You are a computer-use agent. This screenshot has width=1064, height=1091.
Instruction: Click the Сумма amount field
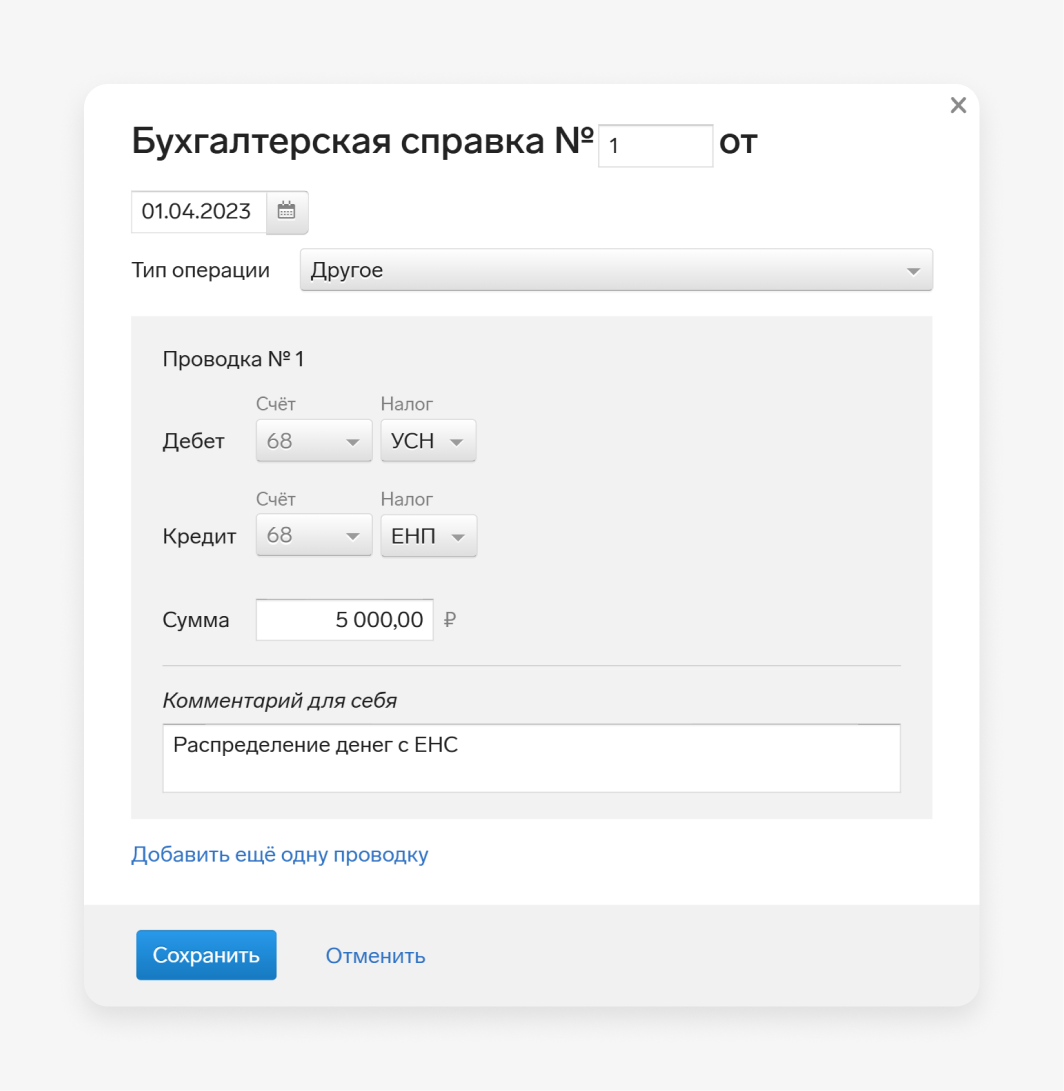344,619
